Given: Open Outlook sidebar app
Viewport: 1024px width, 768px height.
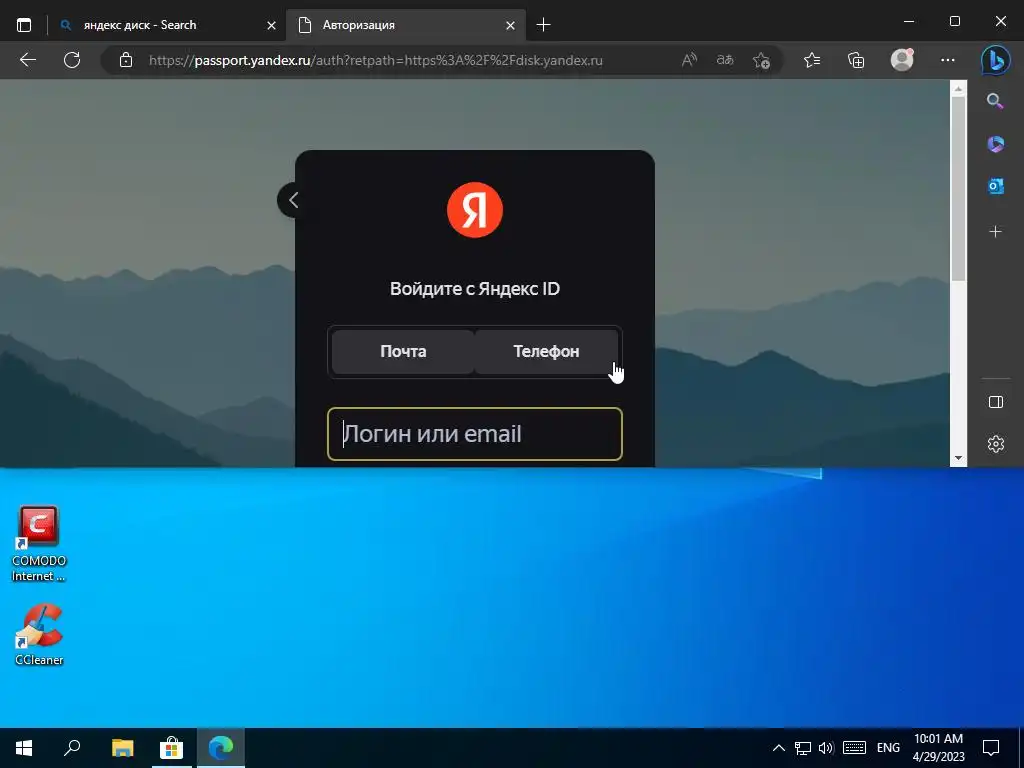Looking at the screenshot, I should [995, 187].
